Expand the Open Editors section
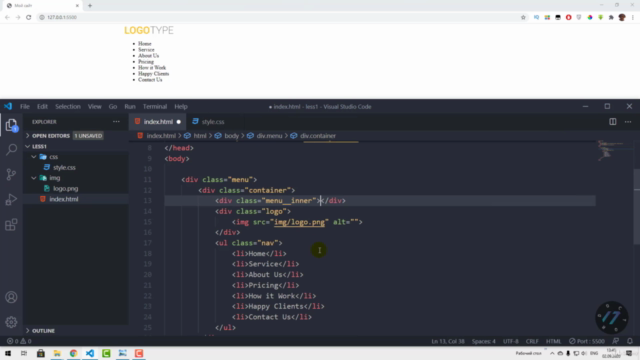This screenshot has width=640, height=360. point(51,136)
